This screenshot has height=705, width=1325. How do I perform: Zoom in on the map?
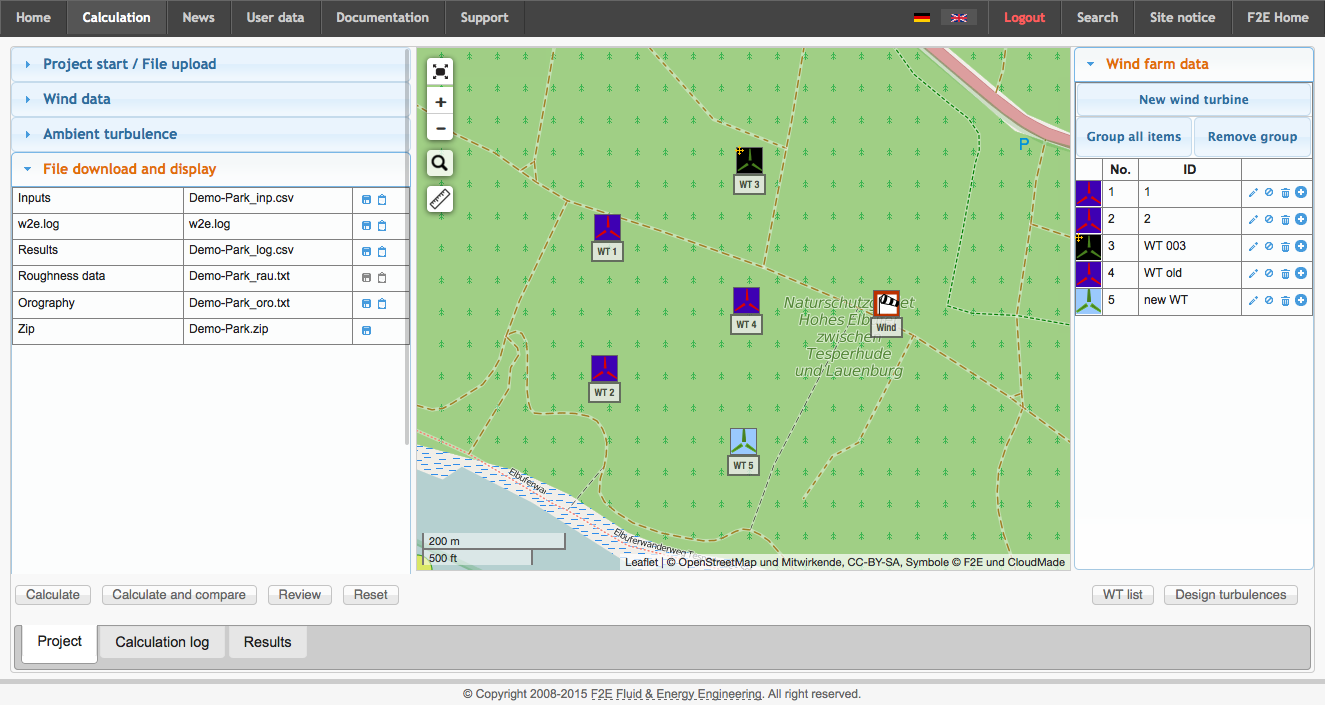click(x=440, y=102)
